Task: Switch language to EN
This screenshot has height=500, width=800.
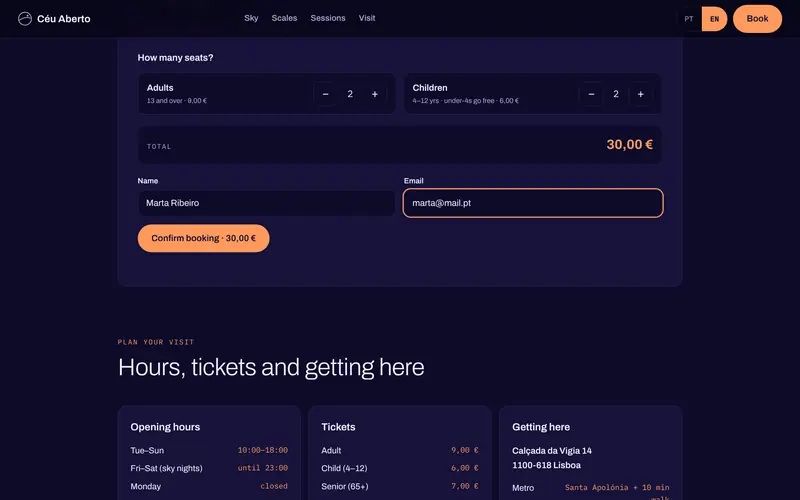Action: click(714, 19)
